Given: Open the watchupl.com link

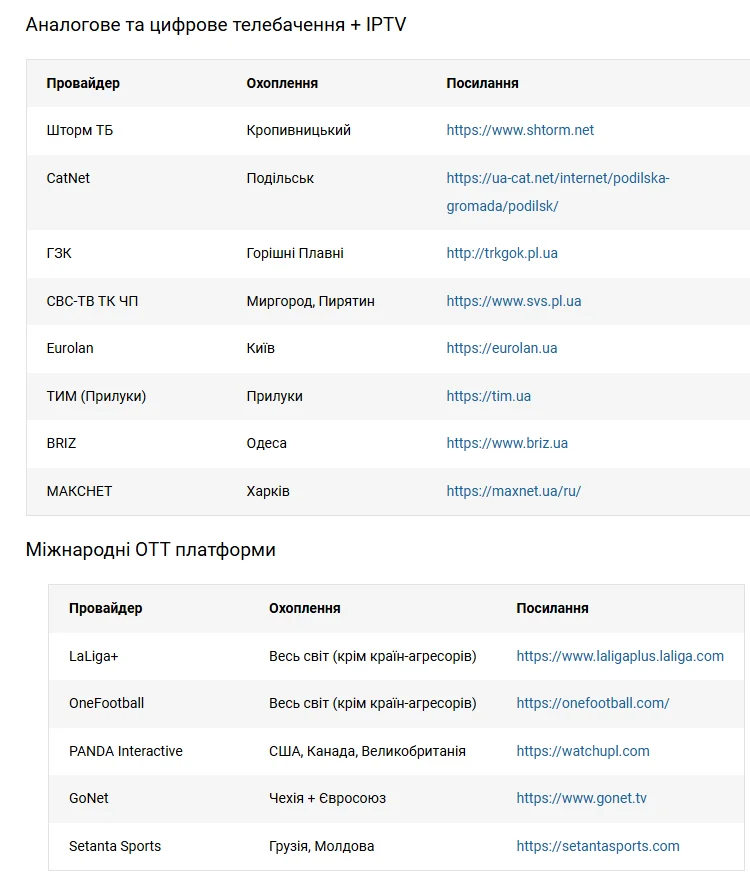Looking at the screenshot, I should tap(583, 751).
